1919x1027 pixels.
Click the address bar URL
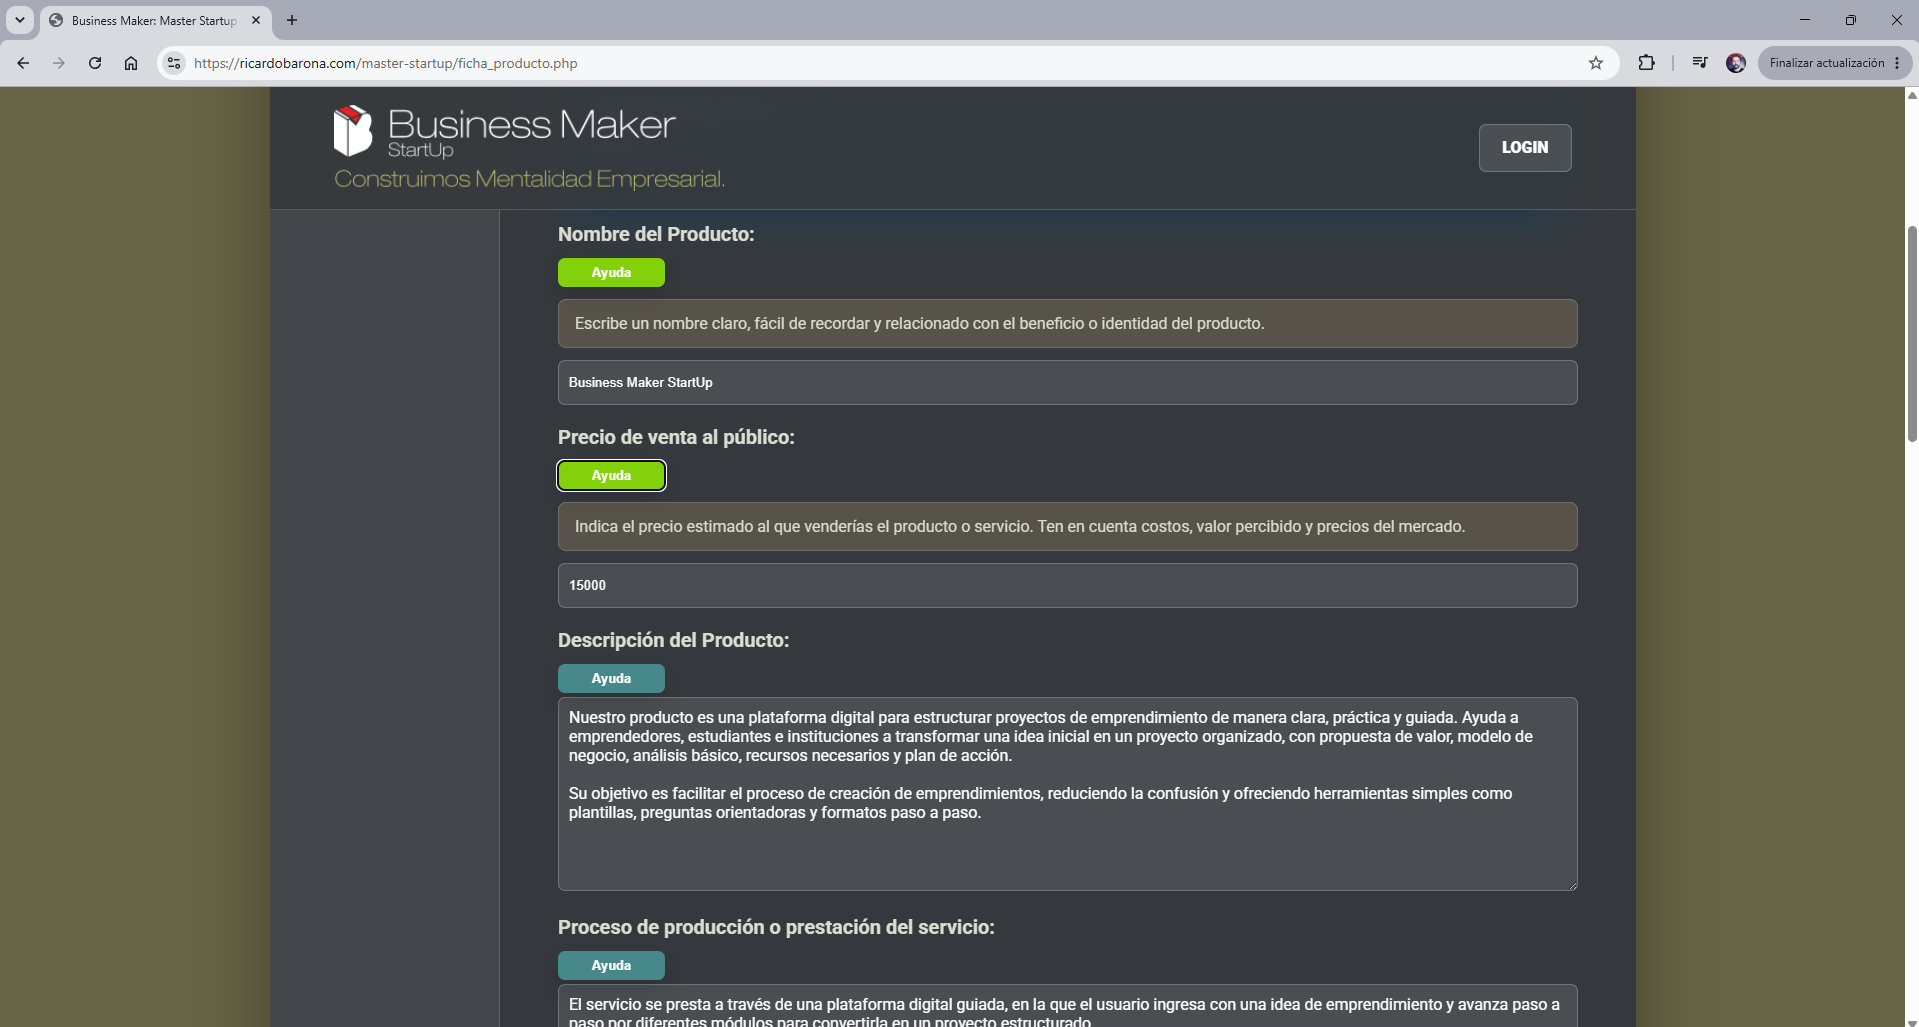[386, 63]
